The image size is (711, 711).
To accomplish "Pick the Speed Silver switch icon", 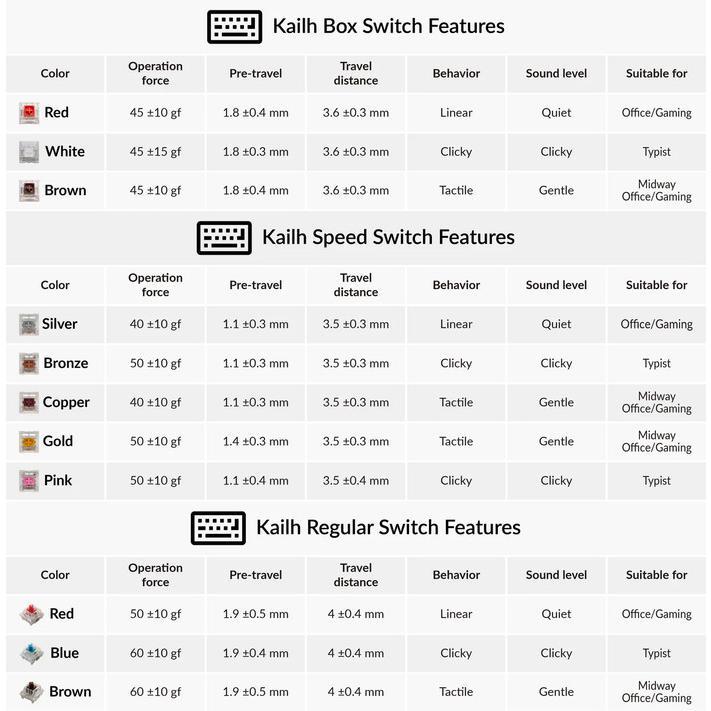I will (x=28, y=324).
